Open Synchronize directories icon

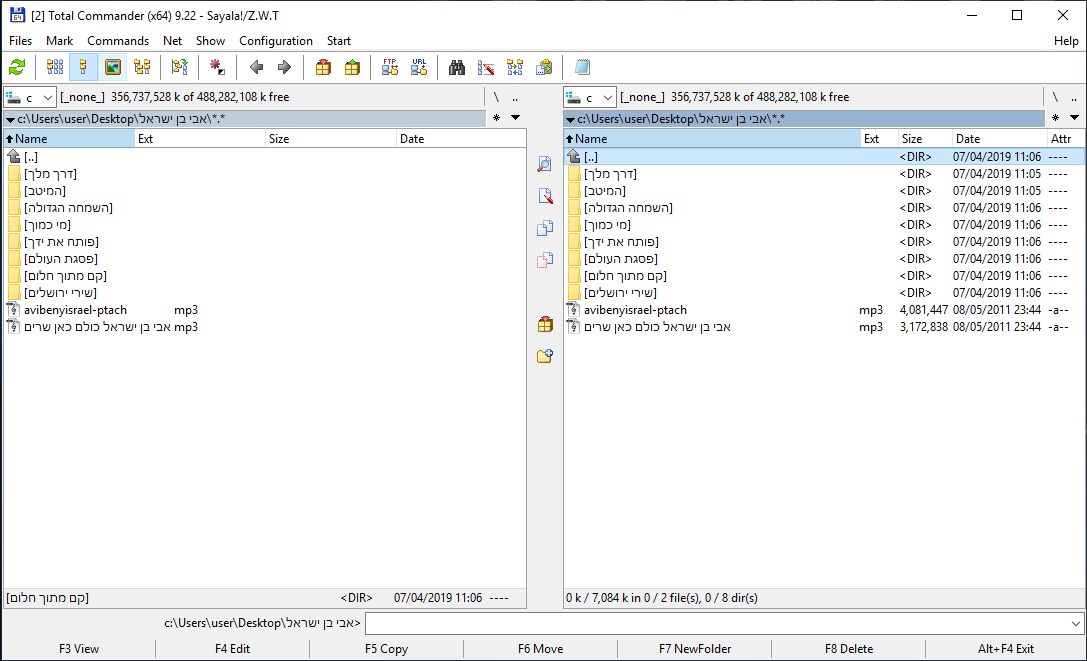(515, 67)
